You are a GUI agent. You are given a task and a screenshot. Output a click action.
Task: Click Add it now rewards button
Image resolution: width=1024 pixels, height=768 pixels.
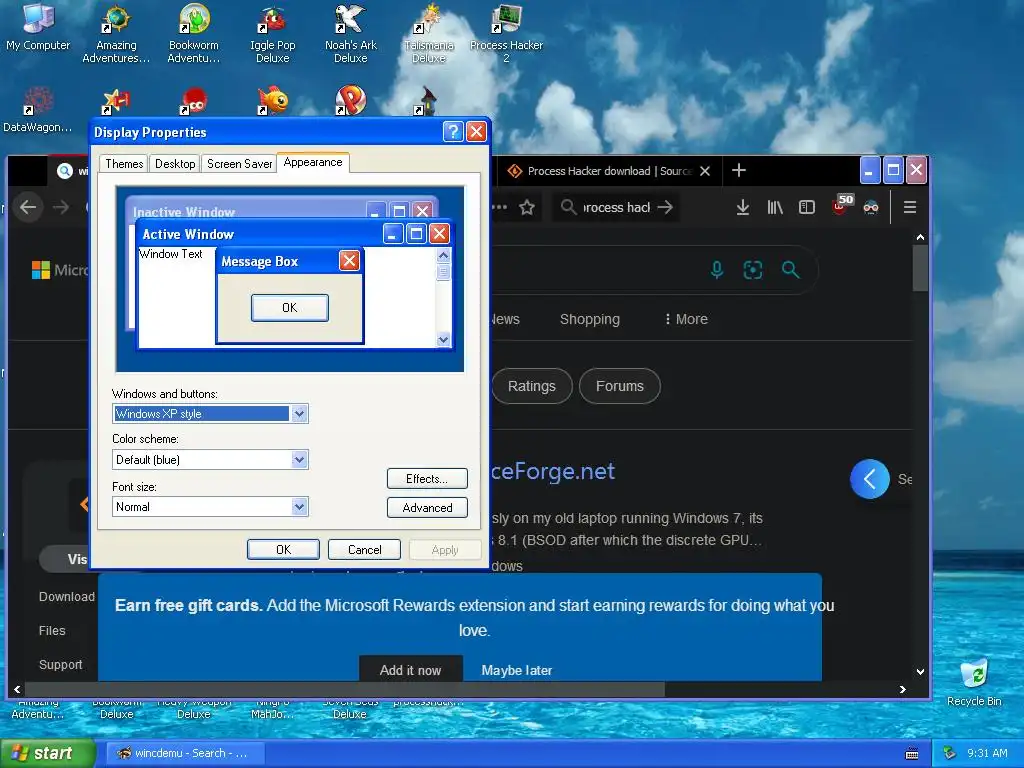tap(410, 670)
